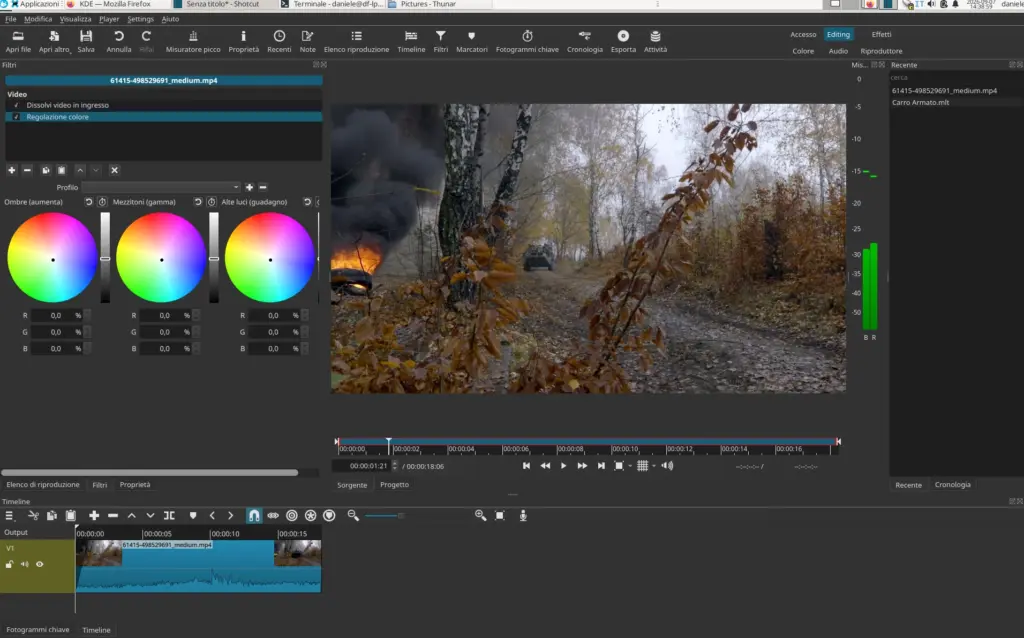Open the Attività jobs icon

tap(655, 40)
